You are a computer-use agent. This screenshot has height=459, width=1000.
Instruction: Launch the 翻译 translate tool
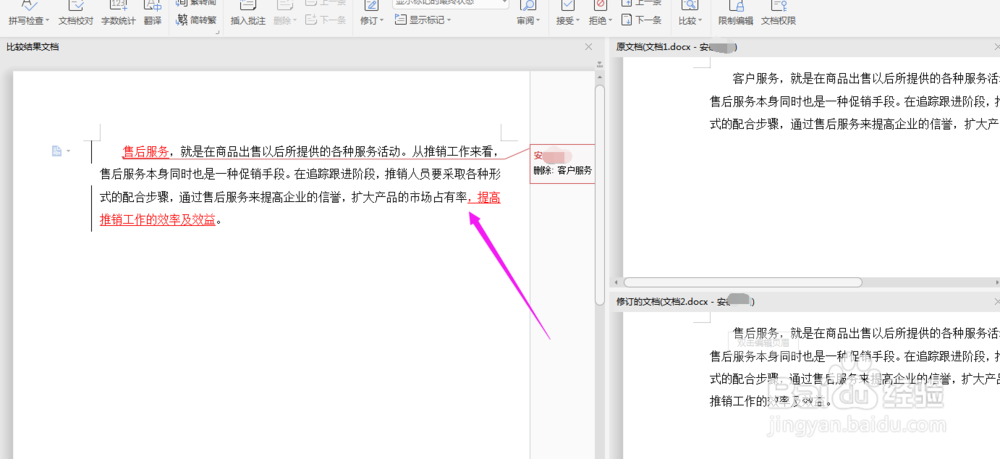[152, 13]
